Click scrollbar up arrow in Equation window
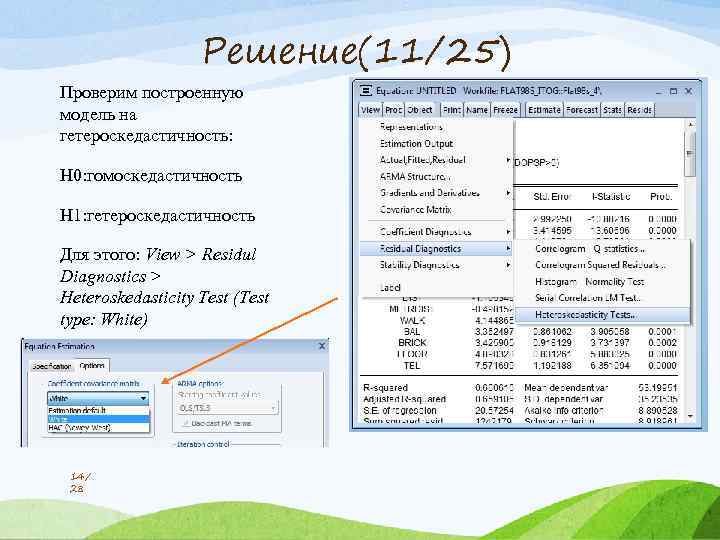 pos(690,125)
